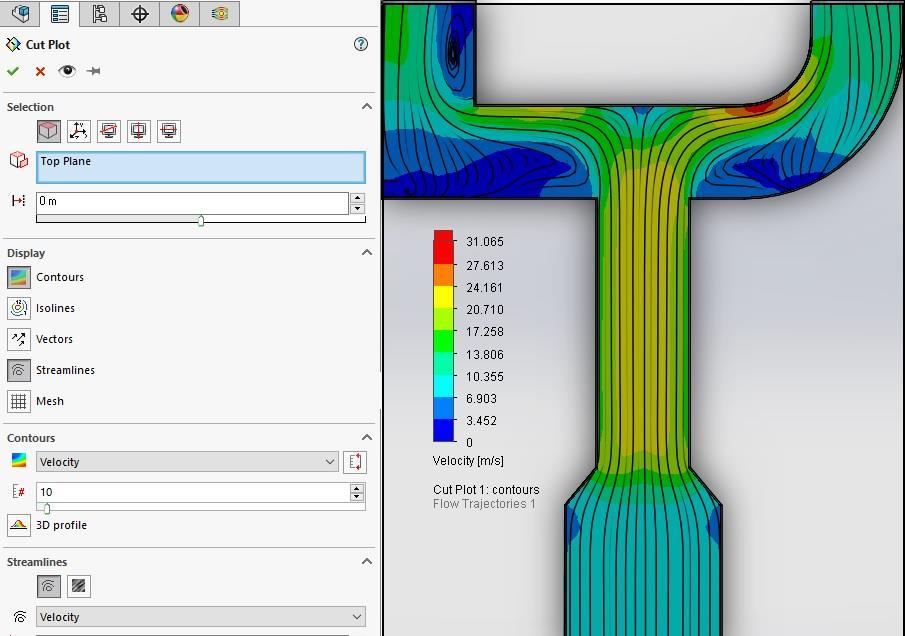Confirm the Cut Plot with the green checkmark
Screen dimensions: 905x636
coord(13,71)
